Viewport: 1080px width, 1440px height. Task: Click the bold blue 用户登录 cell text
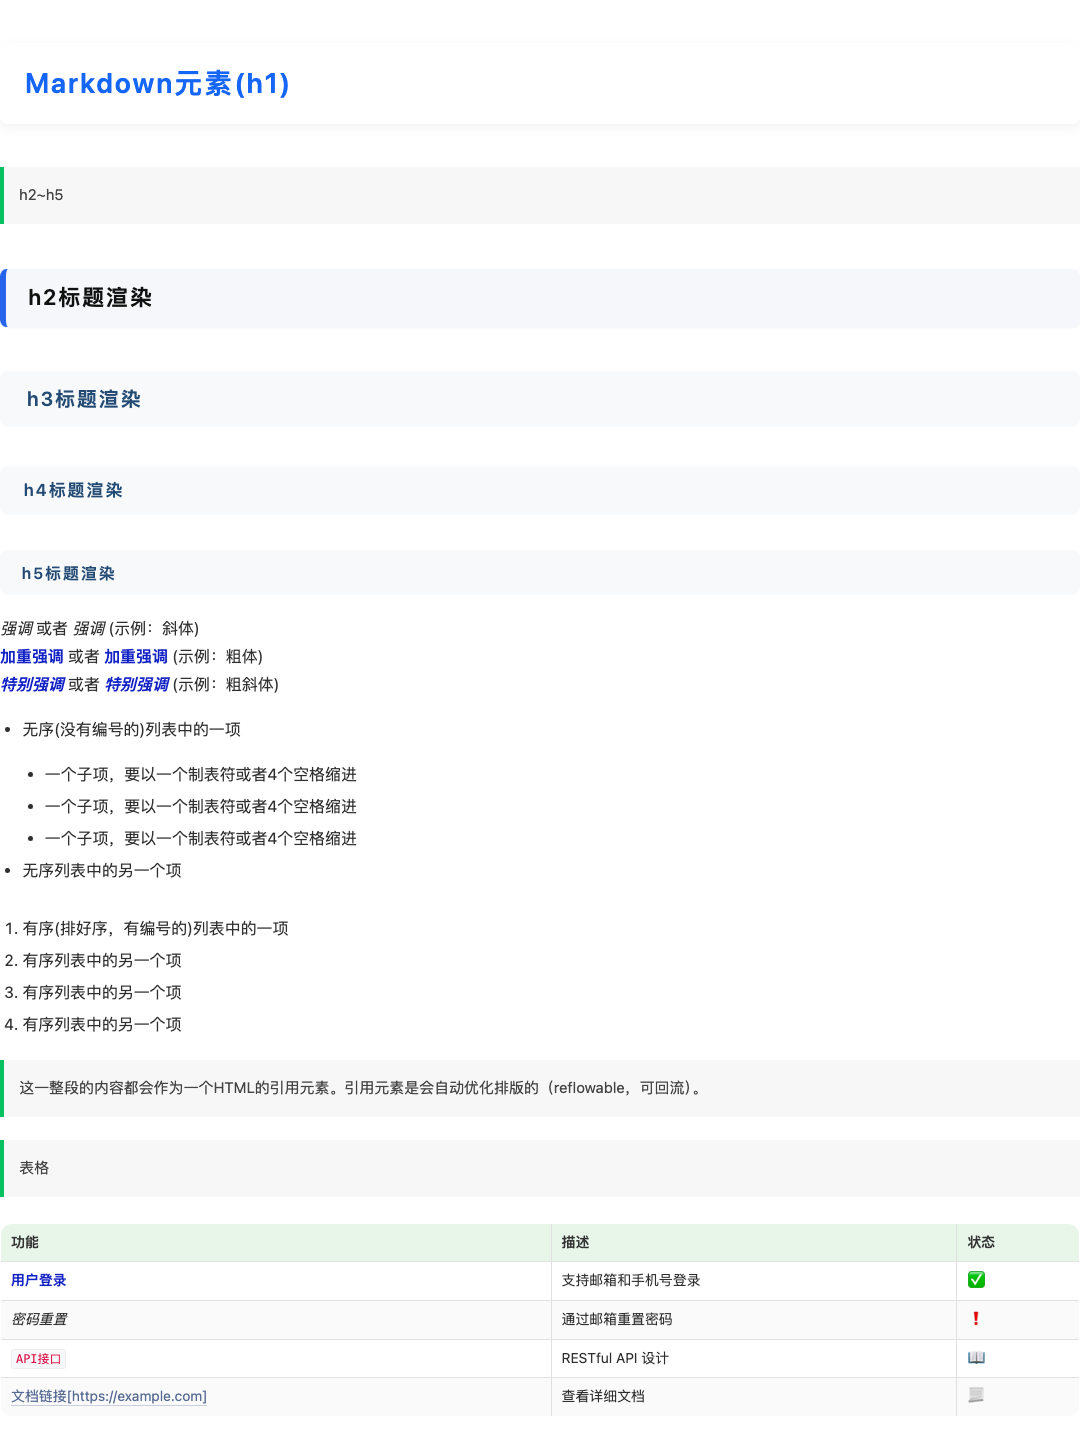39,1280
